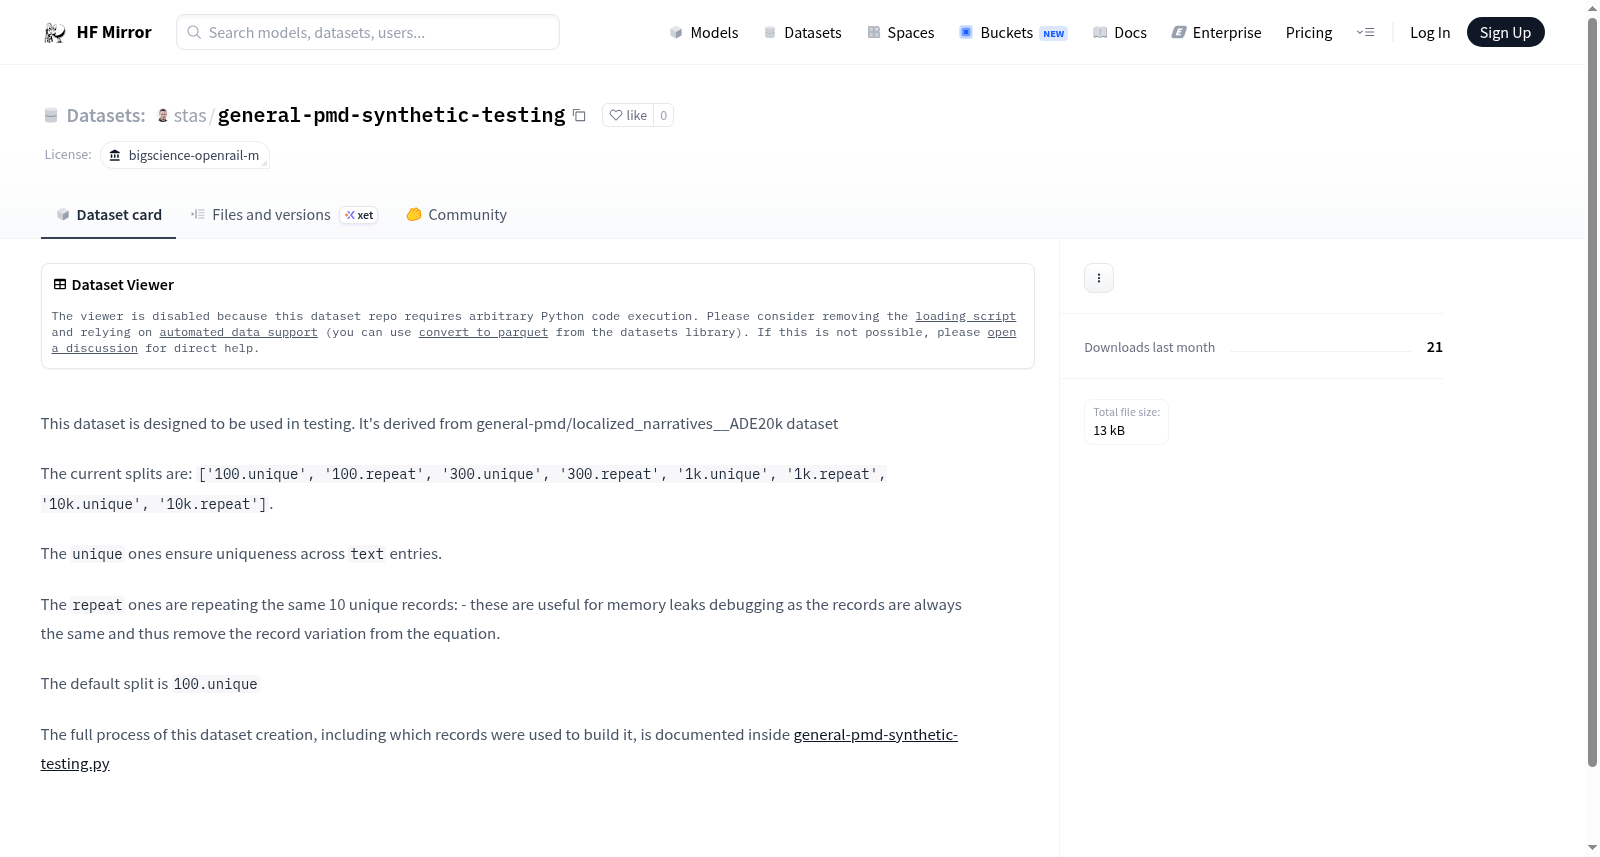Open the Docs page

(x=1120, y=33)
